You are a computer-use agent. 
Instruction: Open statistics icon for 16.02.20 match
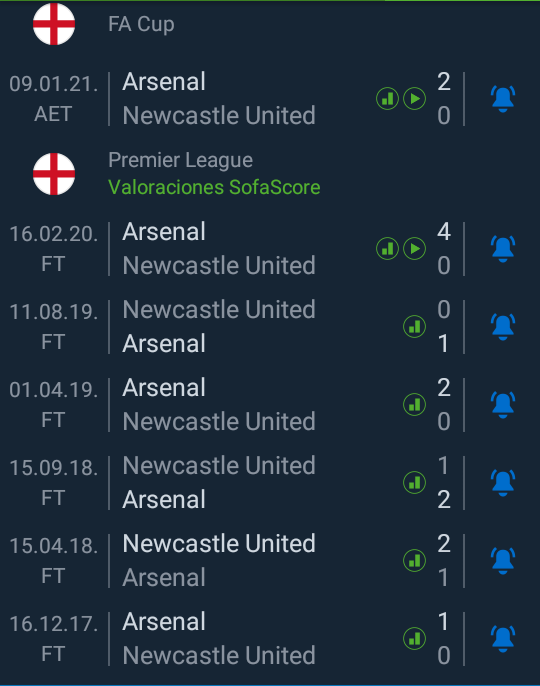(x=387, y=248)
